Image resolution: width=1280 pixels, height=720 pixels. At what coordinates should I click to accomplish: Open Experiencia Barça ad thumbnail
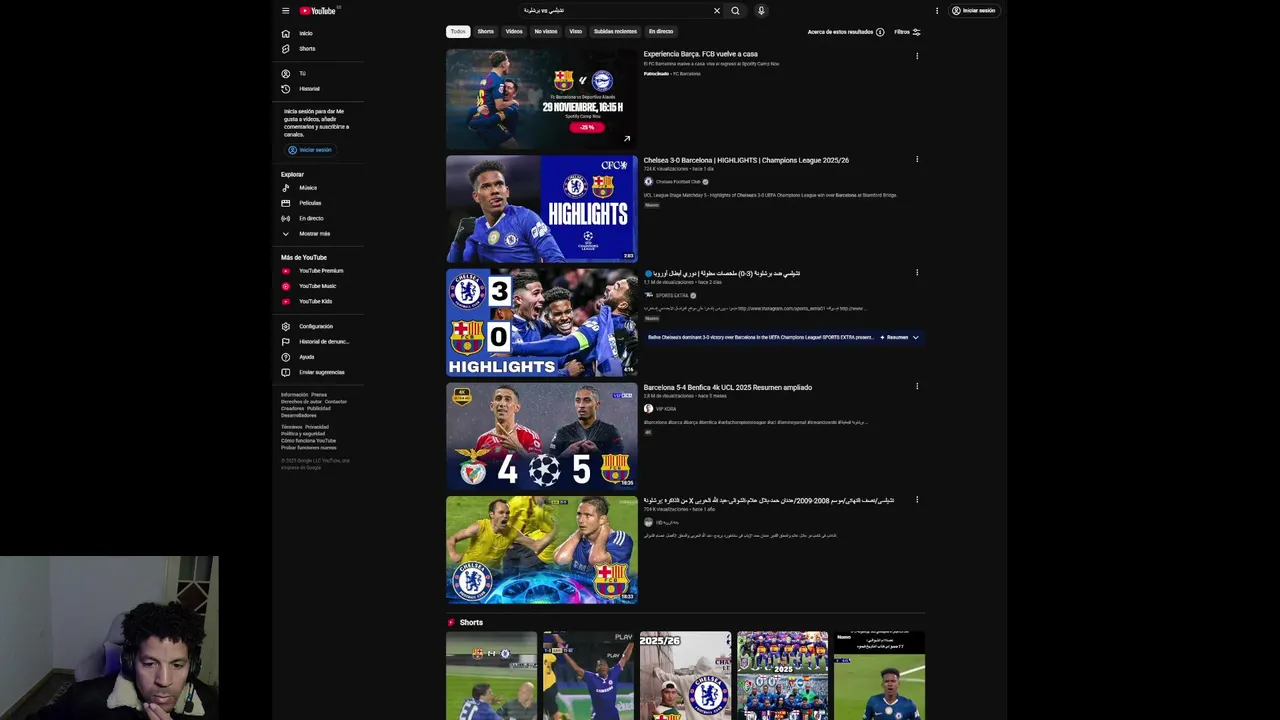tap(541, 99)
